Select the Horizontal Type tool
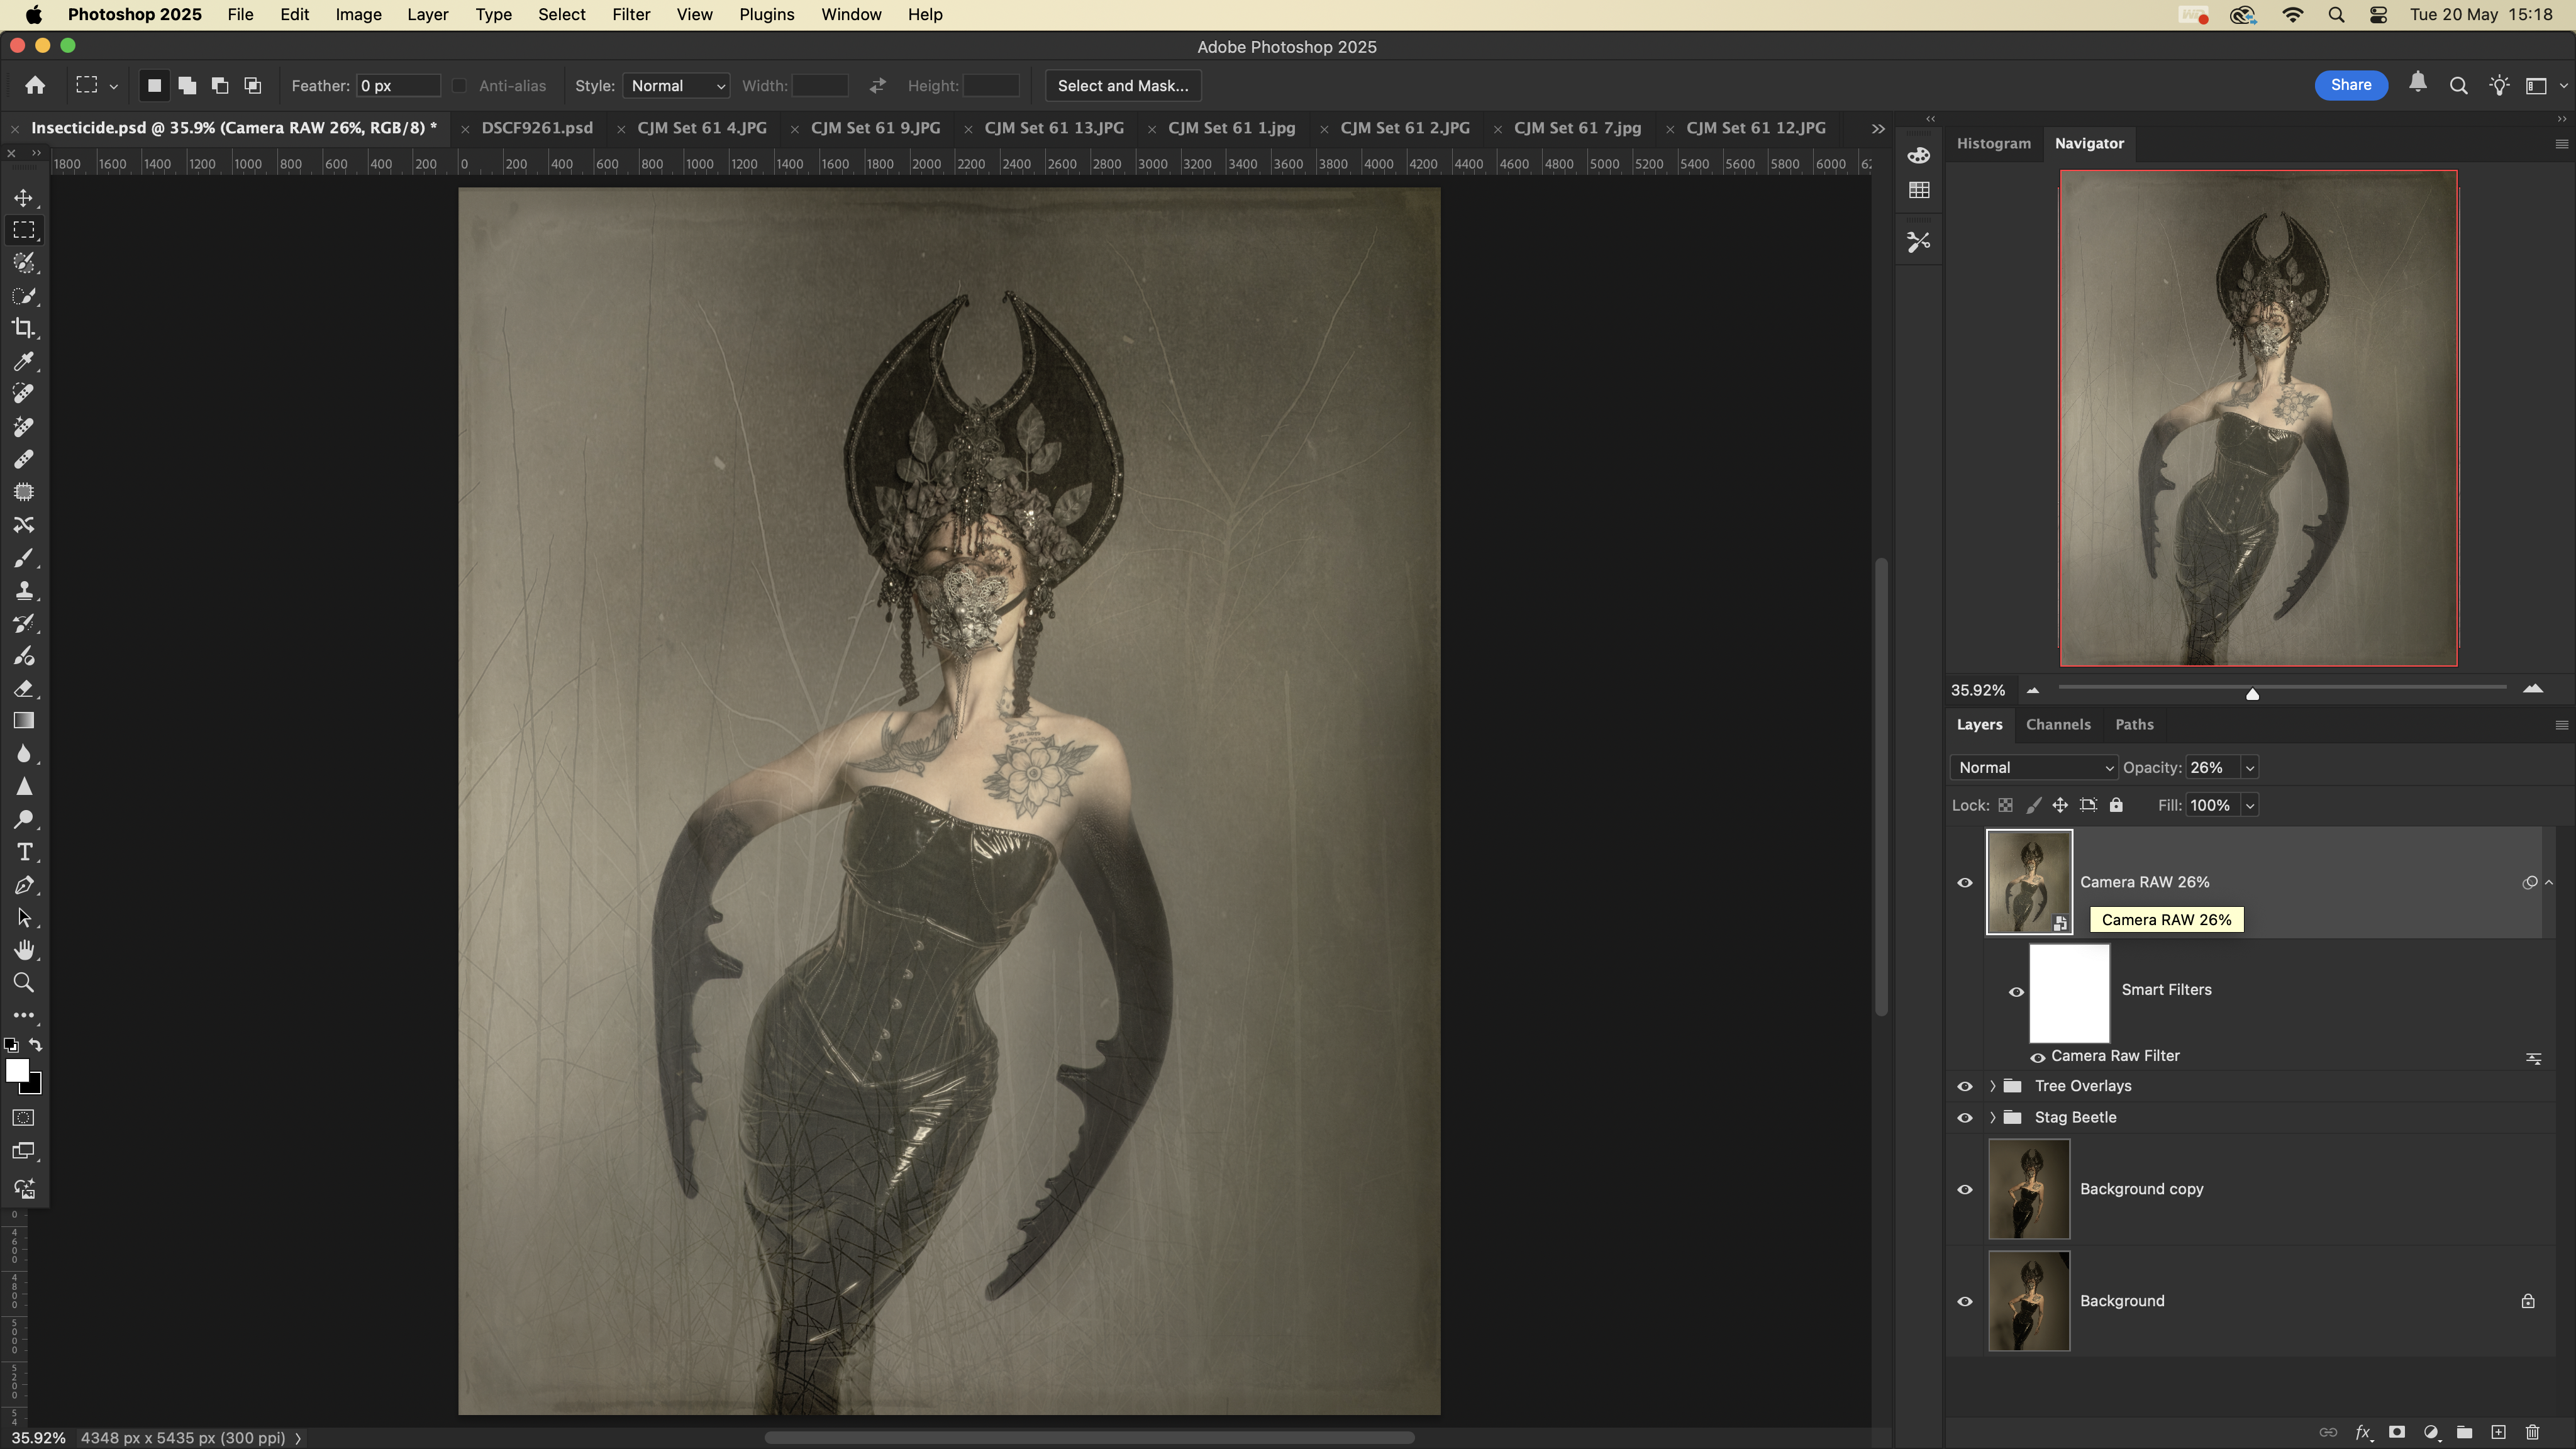 click(24, 852)
